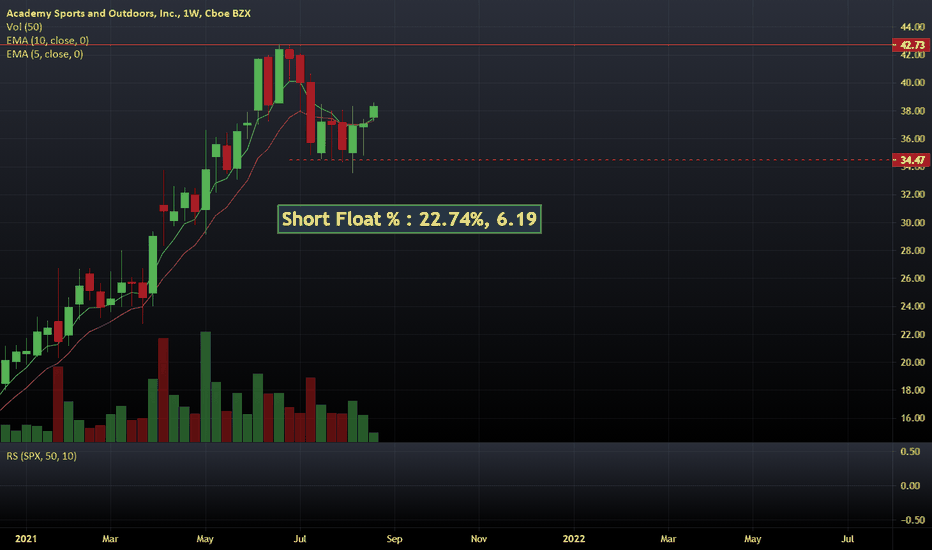The image size is (932, 550).
Task: Click the Mar label after 2022
Action: pos(668,539)
